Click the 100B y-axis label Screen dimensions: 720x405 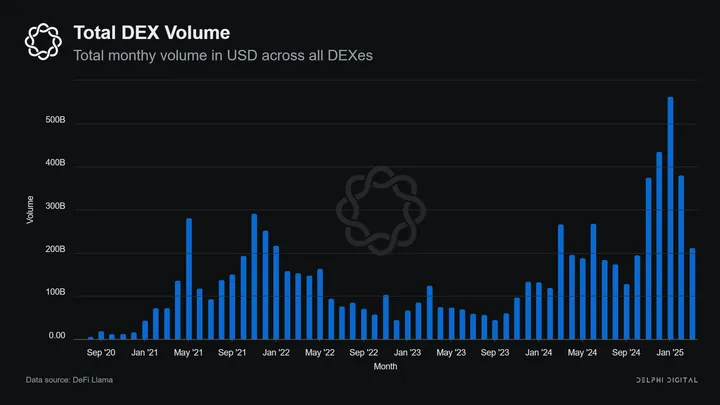coord(55,294)
